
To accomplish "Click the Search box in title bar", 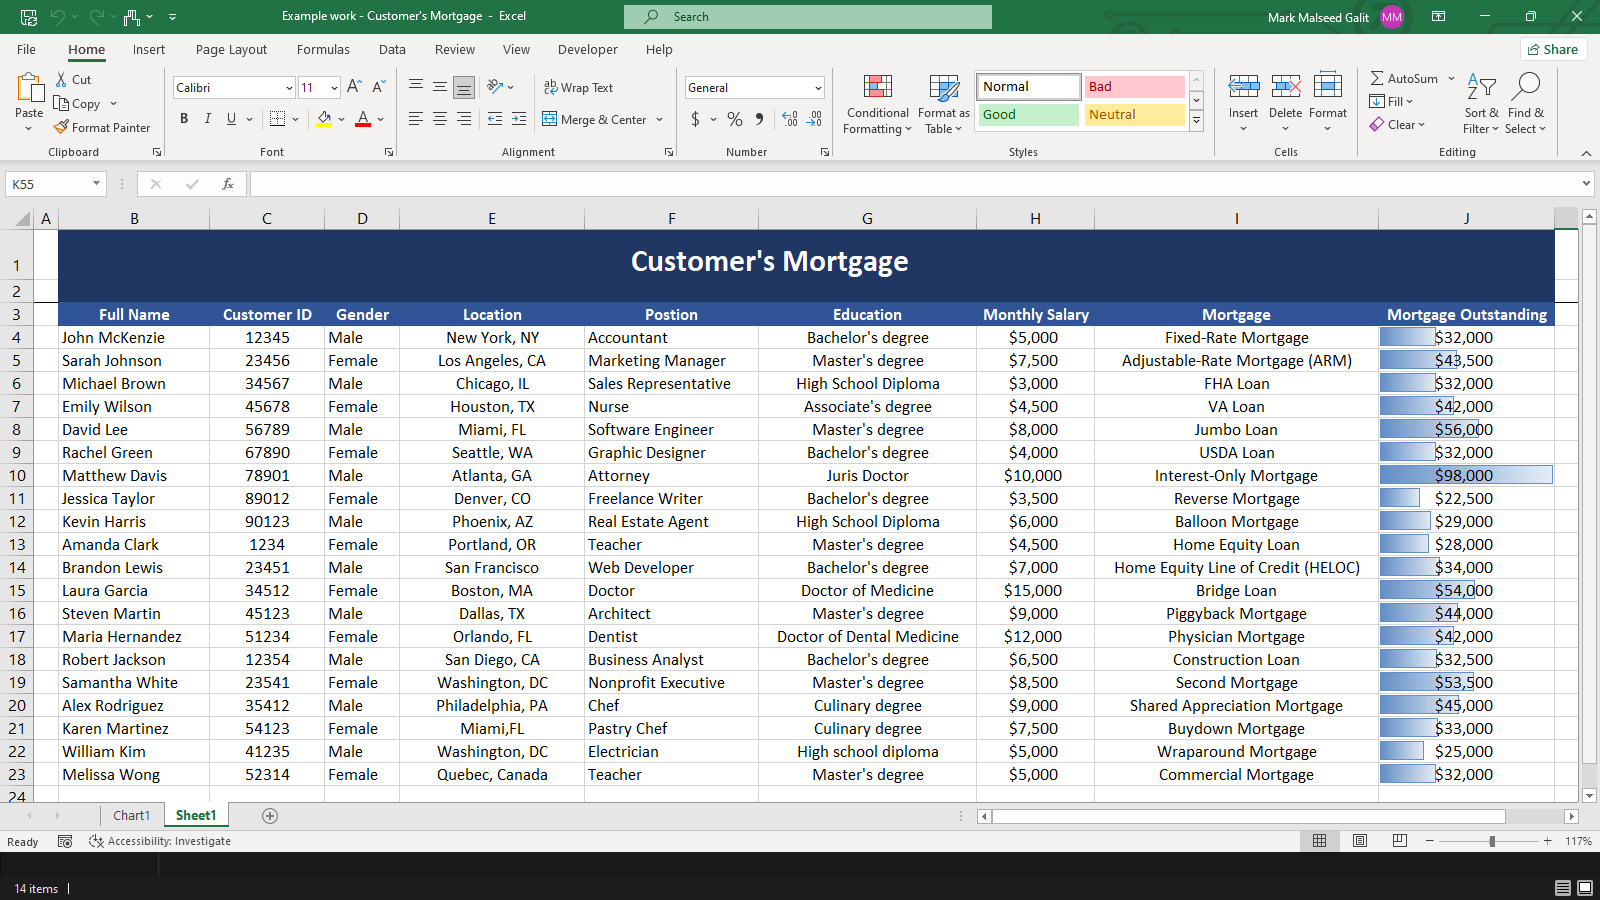I will pos(808,17).
